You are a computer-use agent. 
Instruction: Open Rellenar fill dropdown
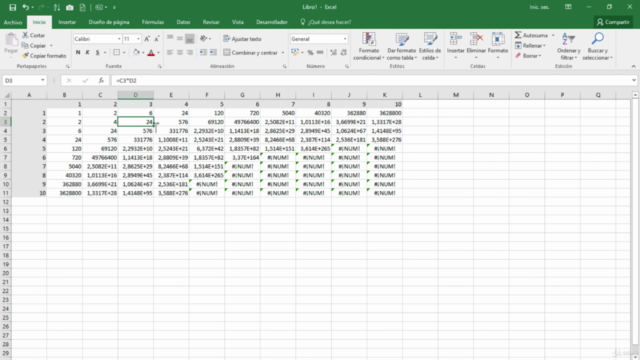click(x=530, y=45)
